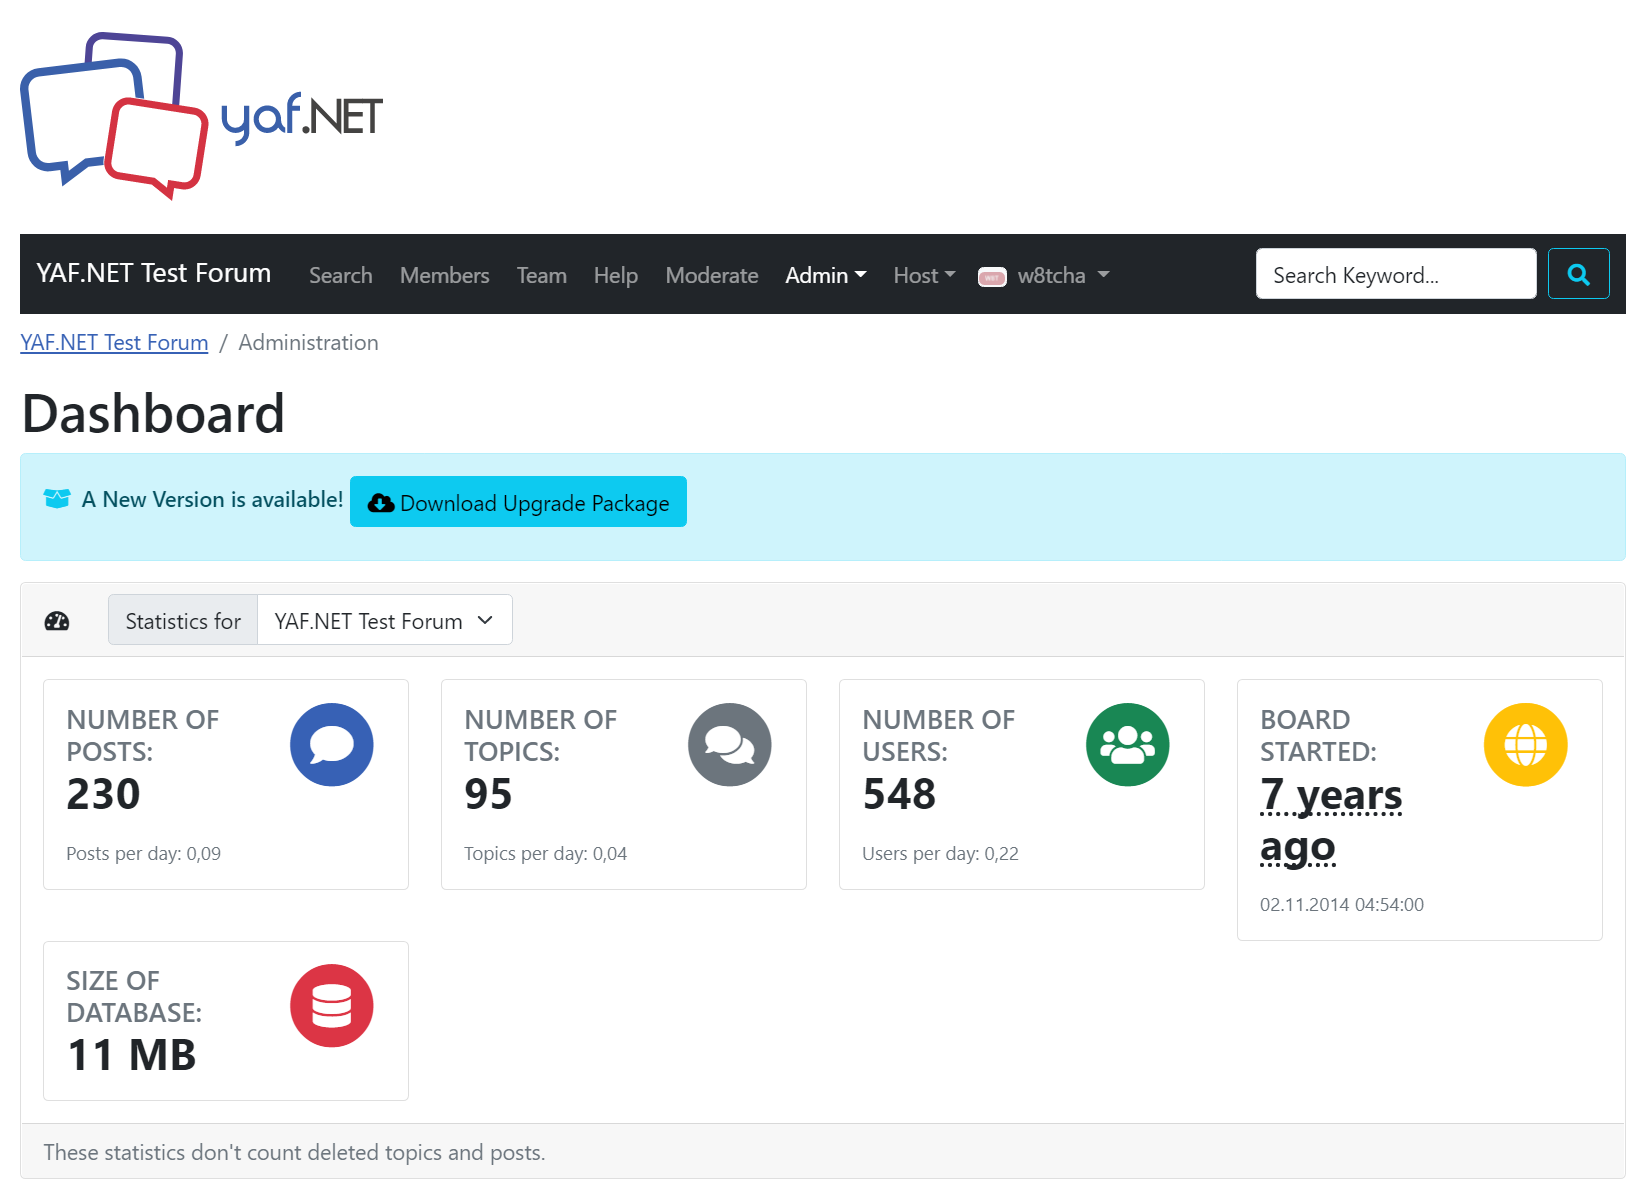Viewport: 1646px width, 1193px height.
Task: Click the NUMBER OF TOPICS label
Action: (541, 735)
